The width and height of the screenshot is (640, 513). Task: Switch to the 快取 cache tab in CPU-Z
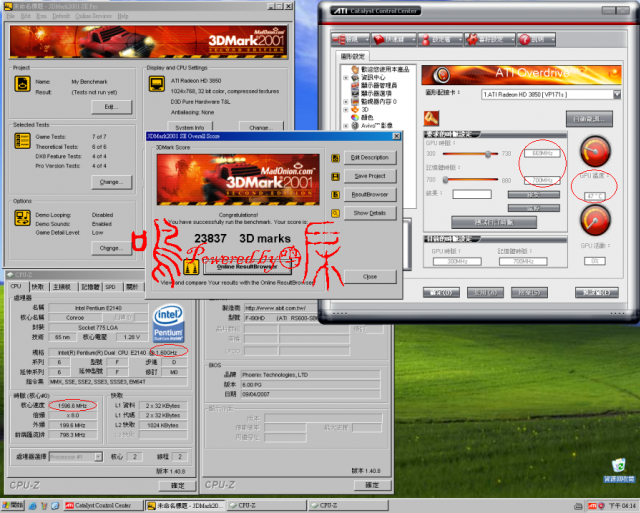coord(38,287)
